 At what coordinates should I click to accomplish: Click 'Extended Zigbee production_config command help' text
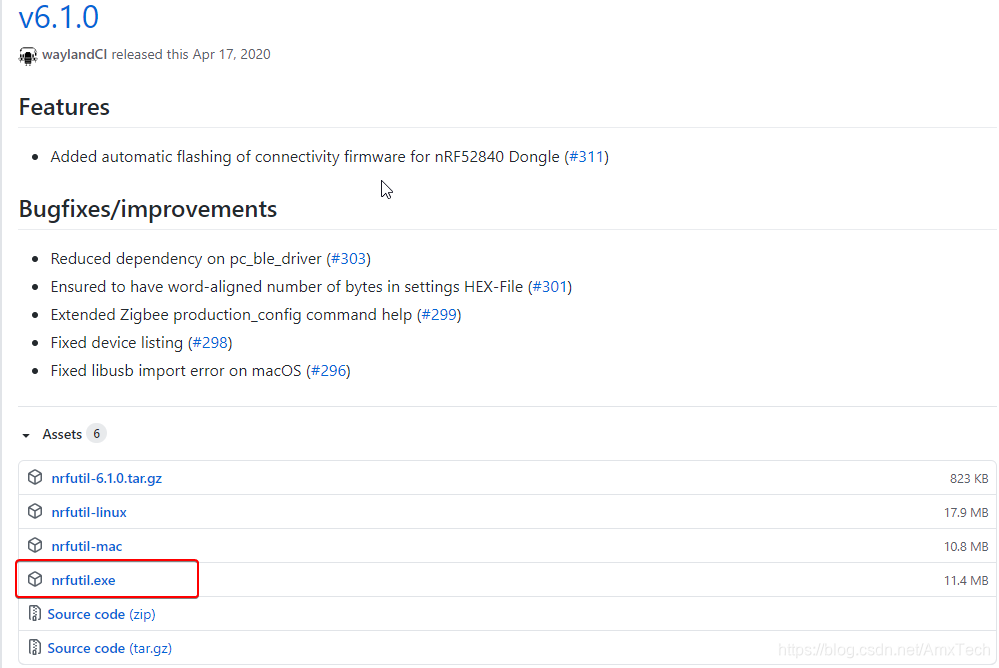[231, 315]
